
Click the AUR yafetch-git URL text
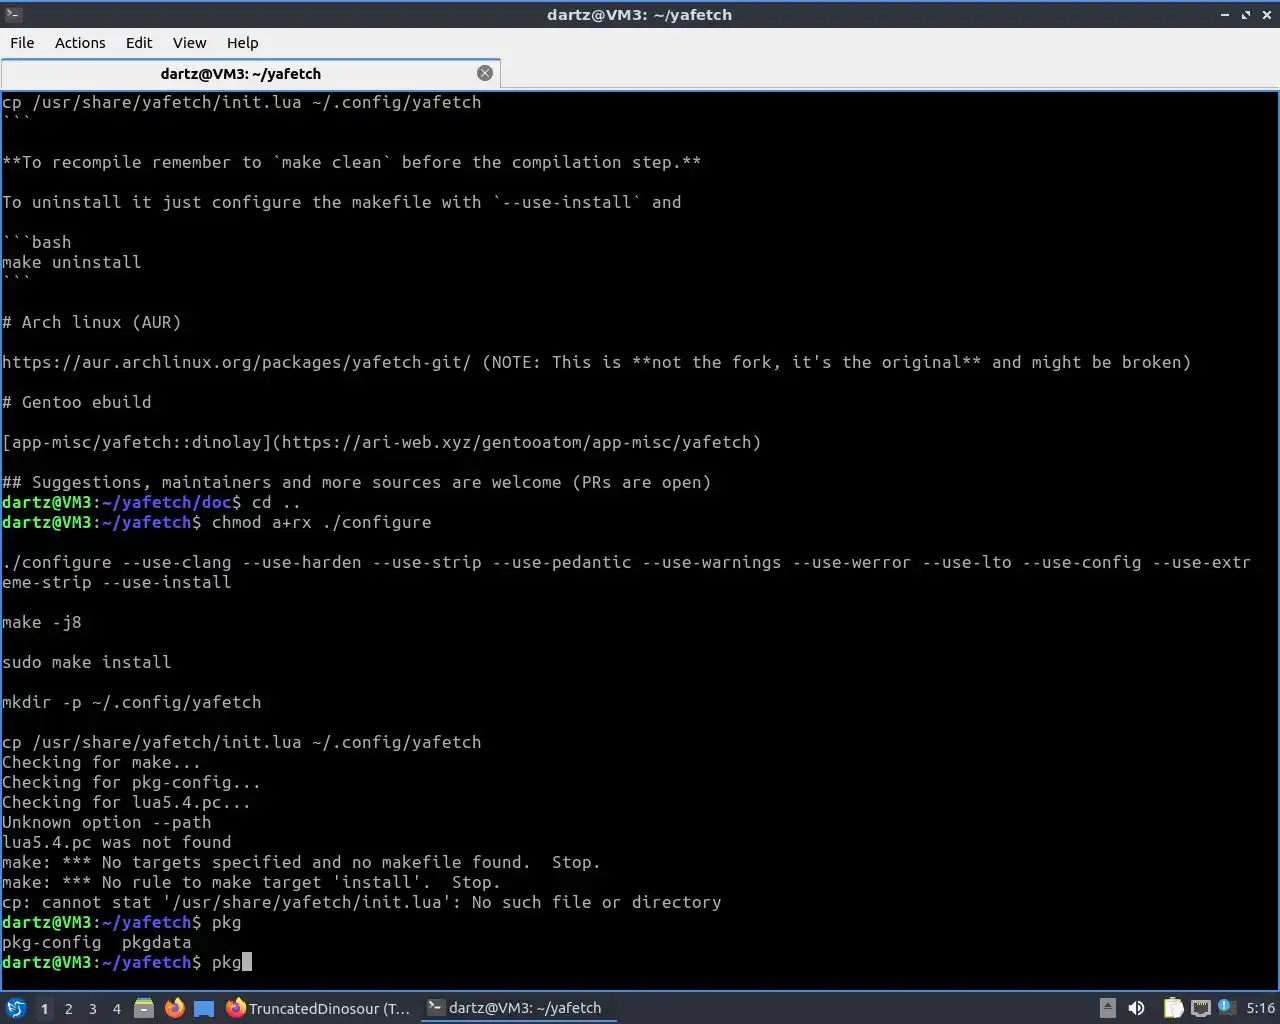(236, 362)
